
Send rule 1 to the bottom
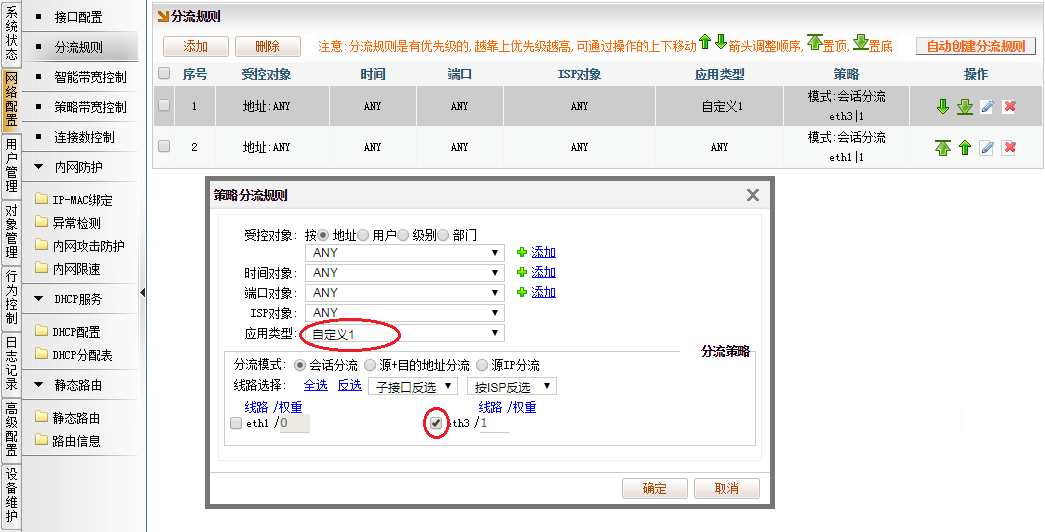click(964, 107)
